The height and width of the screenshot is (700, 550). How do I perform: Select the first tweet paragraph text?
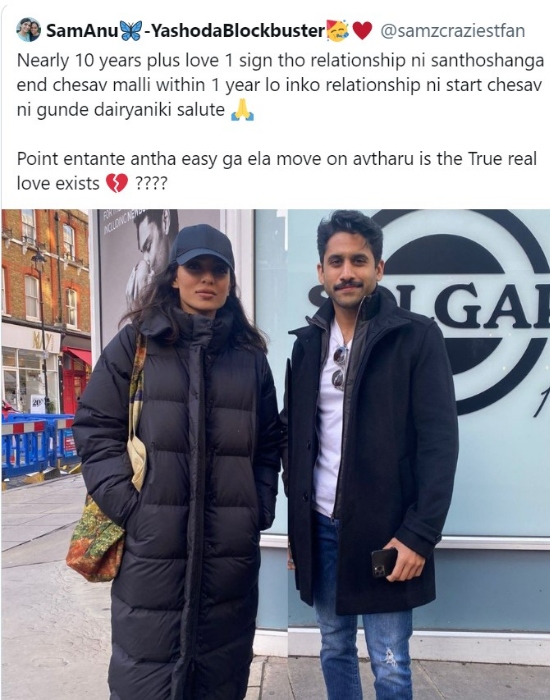click(280, 85)
